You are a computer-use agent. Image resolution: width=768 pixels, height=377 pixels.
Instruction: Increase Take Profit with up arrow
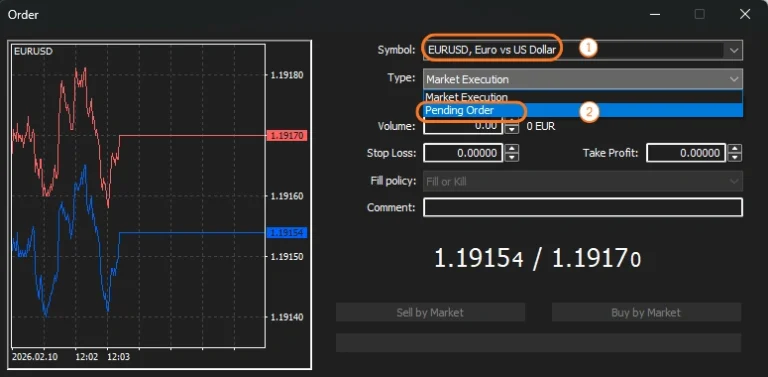click(735, 149)
